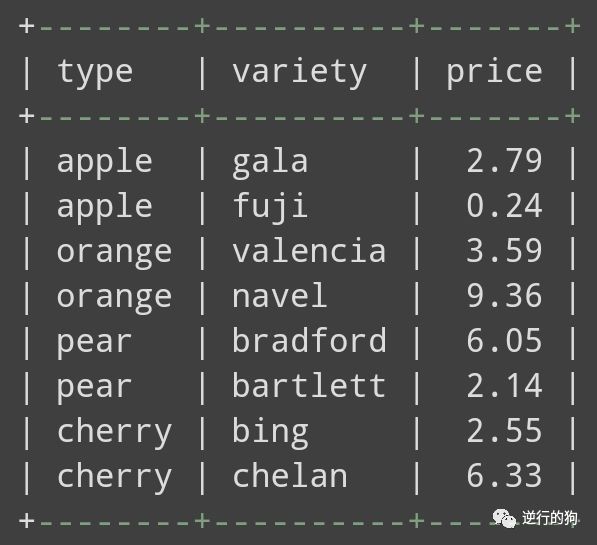
Task: Click the price value 3.59
Action: tap(504, 251)
